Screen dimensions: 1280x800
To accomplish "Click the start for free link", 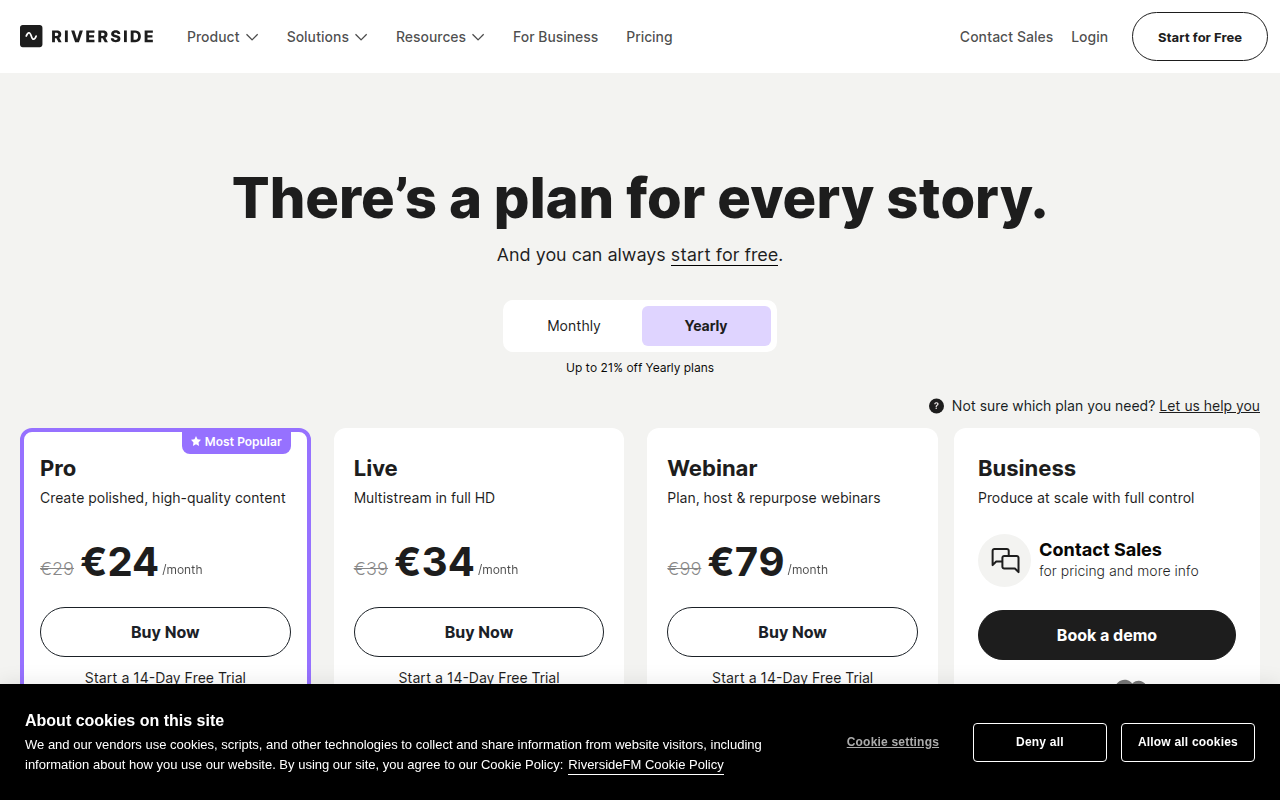I will pyautogui.click(x=724, y=255).
